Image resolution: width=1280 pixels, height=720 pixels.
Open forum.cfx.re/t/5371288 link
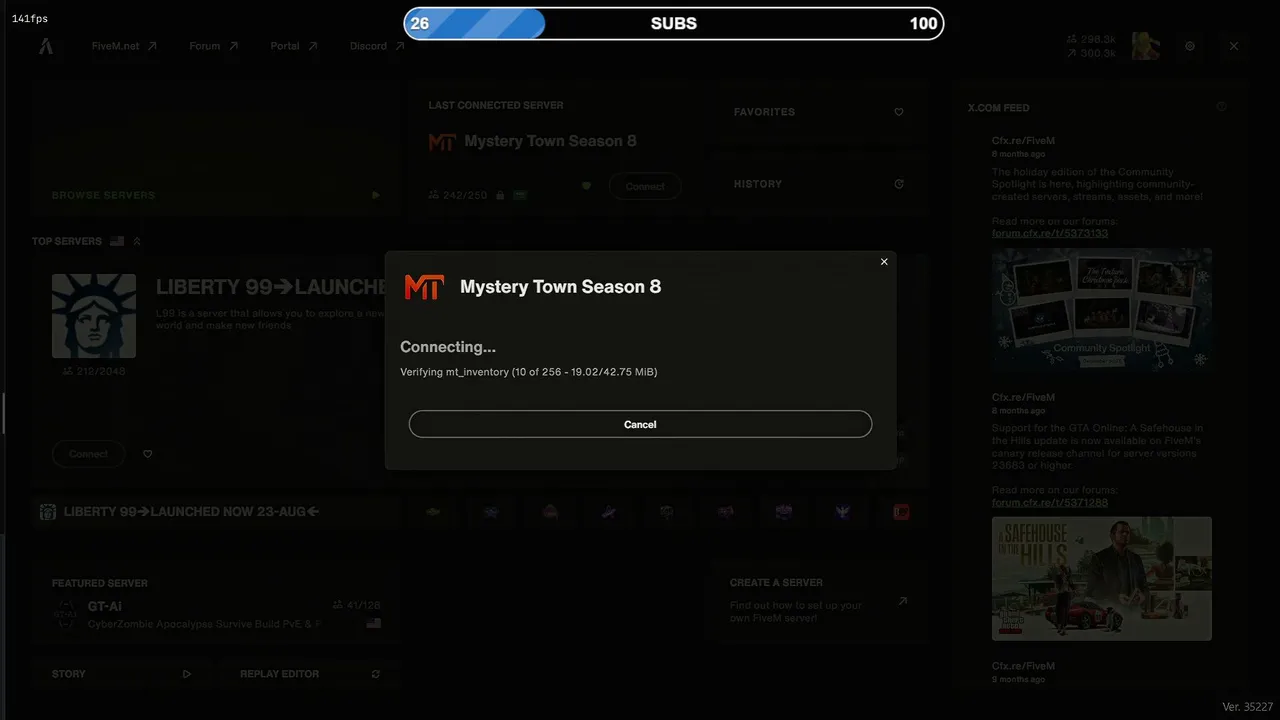(x=1050, y=502)
